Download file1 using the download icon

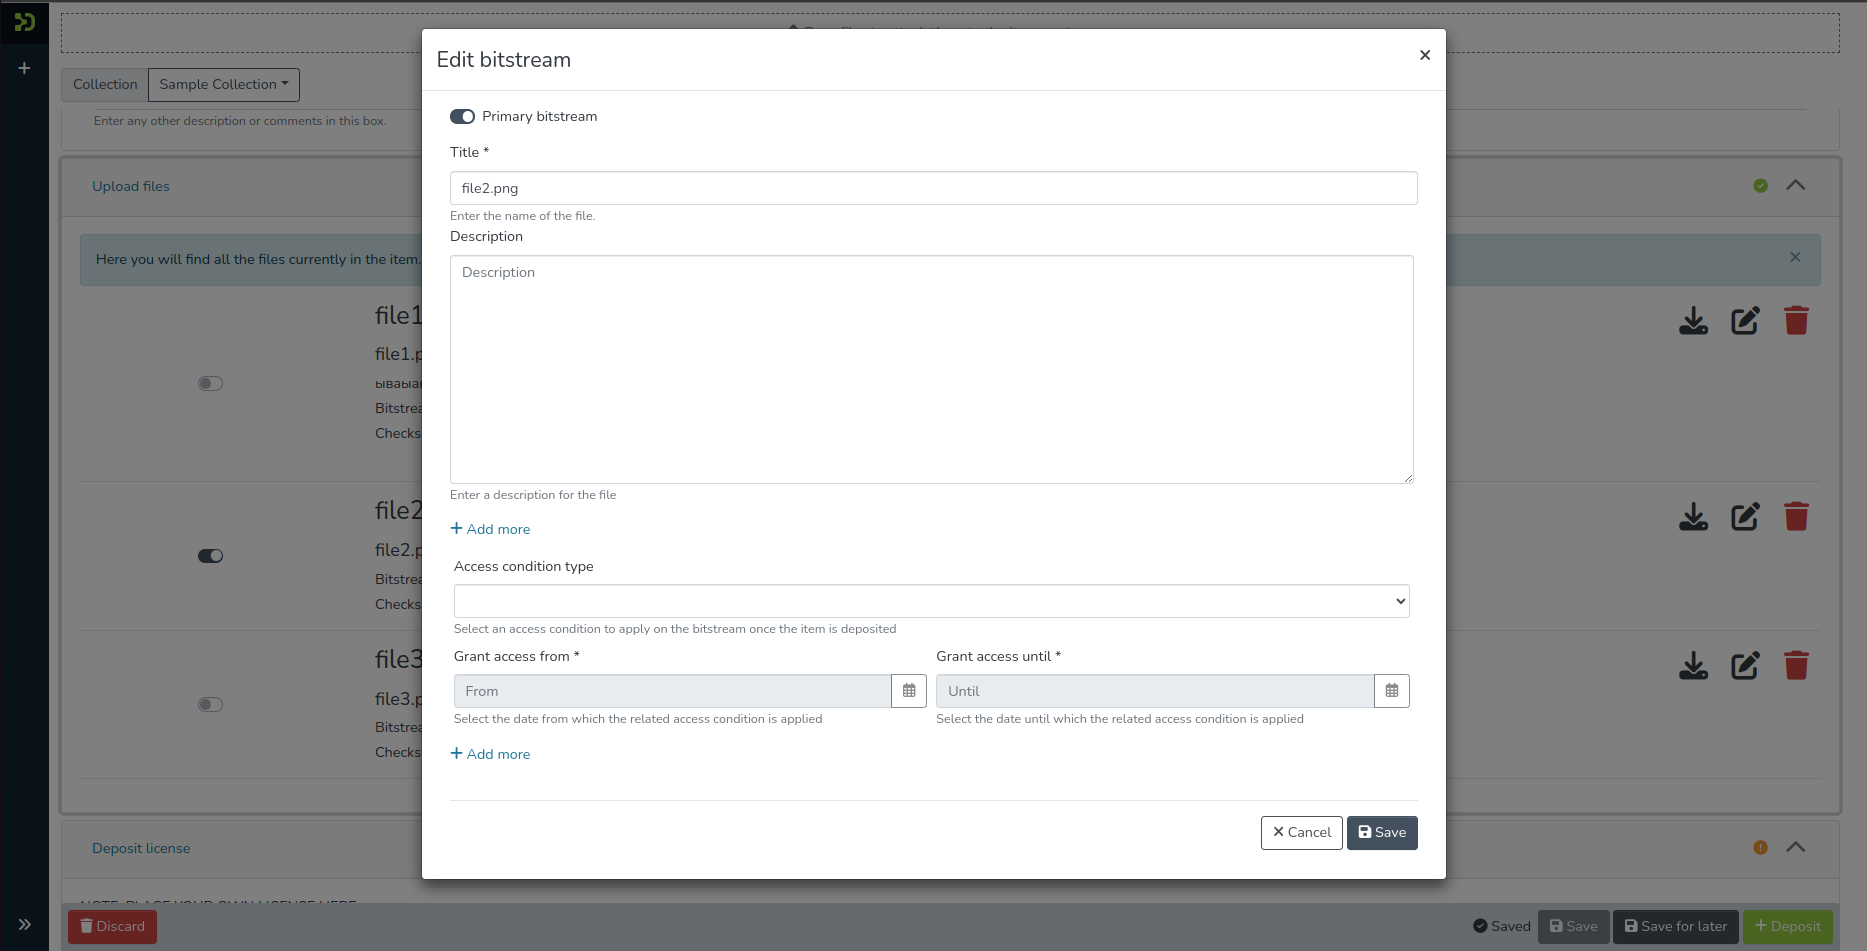click(1693, 321)
